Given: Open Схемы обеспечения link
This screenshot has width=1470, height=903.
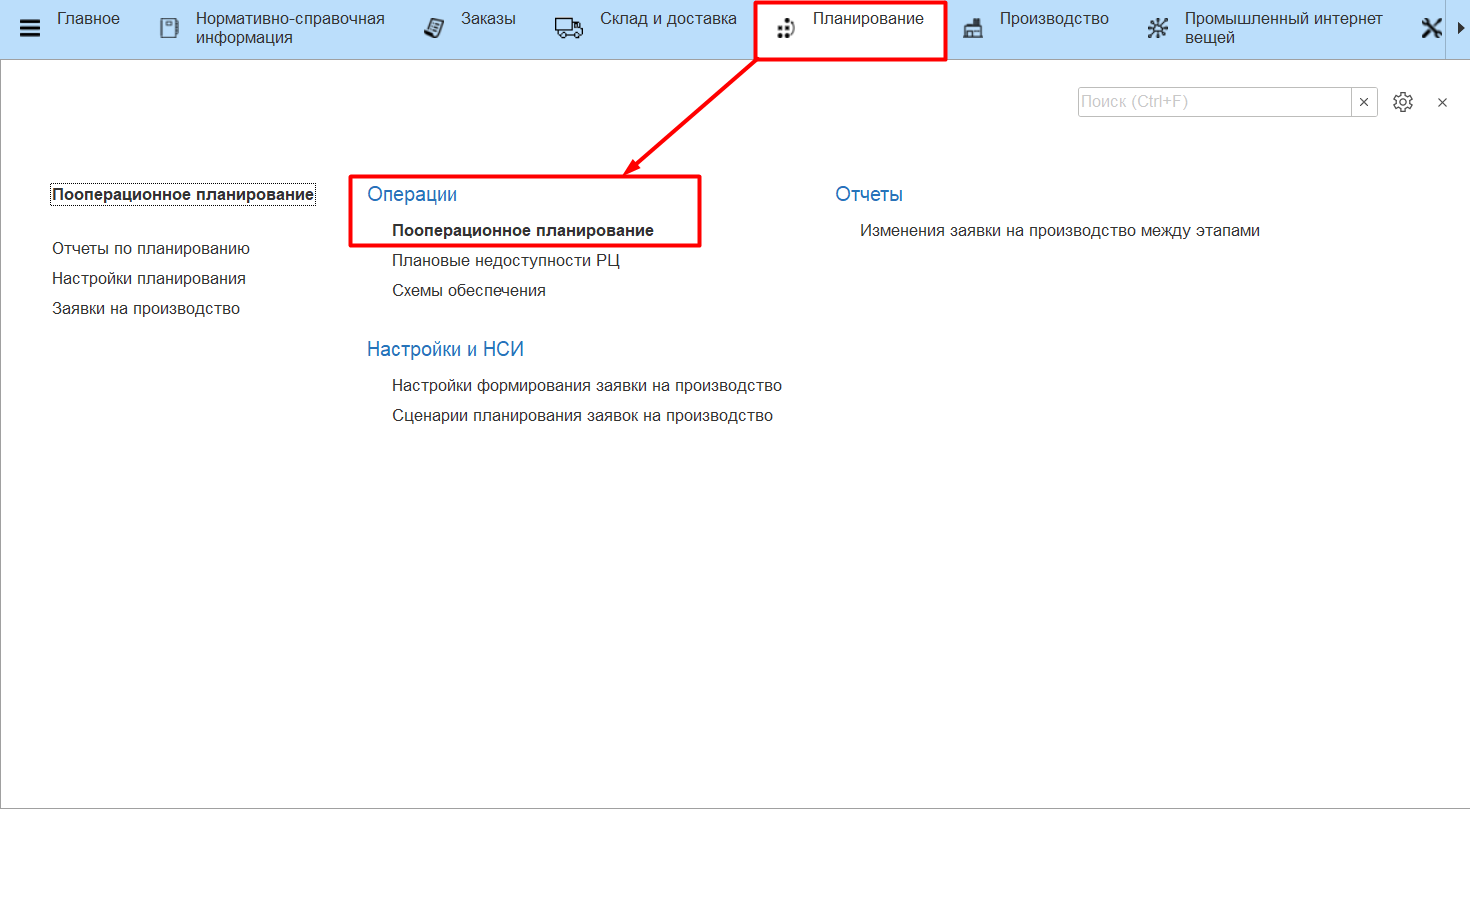Looking at the screenshot, I should [468, 290].
